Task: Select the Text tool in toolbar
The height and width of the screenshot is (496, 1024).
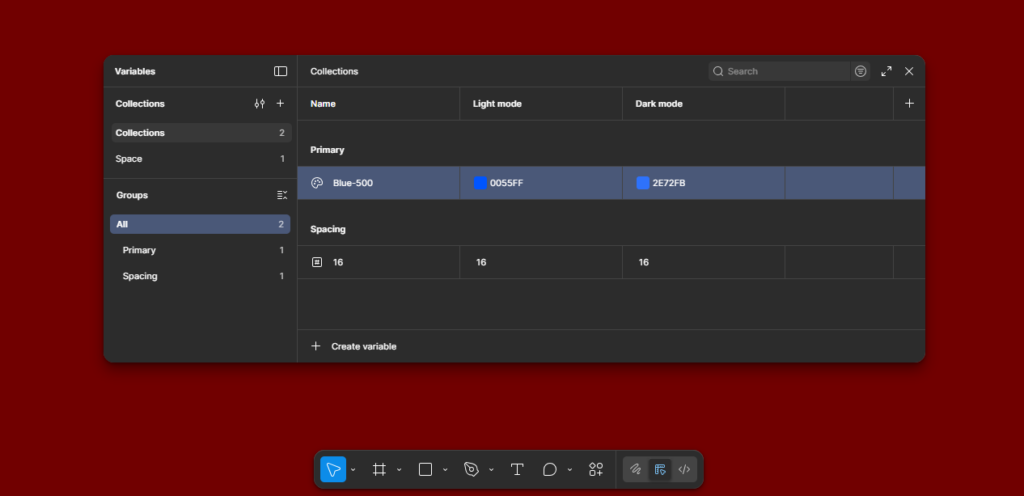Action: pos(517,469)
